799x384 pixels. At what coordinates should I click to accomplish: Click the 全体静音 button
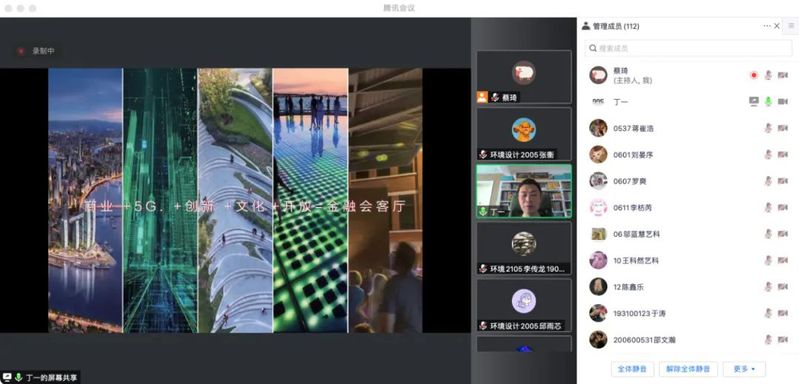(632, 369)
